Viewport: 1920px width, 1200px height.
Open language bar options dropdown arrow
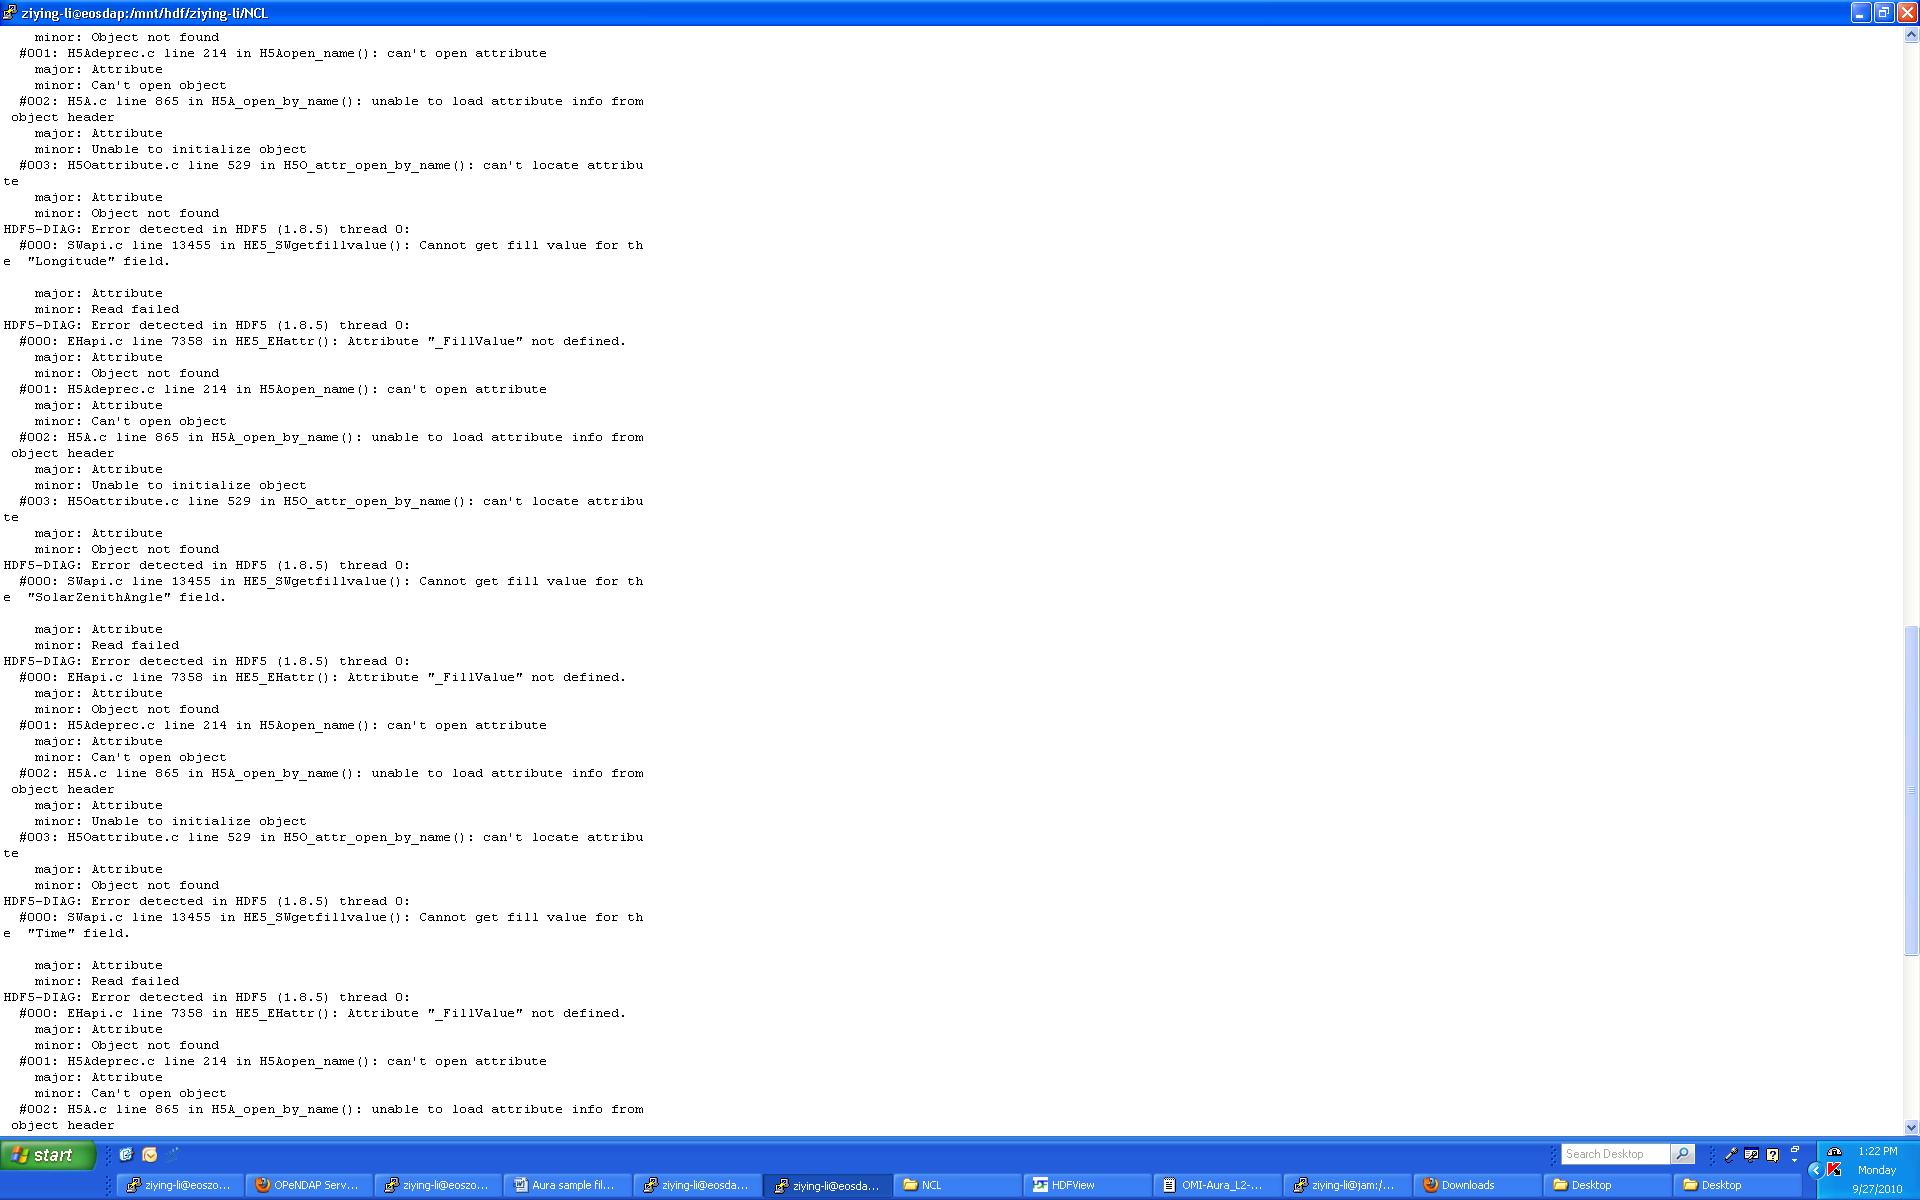click(1795, 1160)
